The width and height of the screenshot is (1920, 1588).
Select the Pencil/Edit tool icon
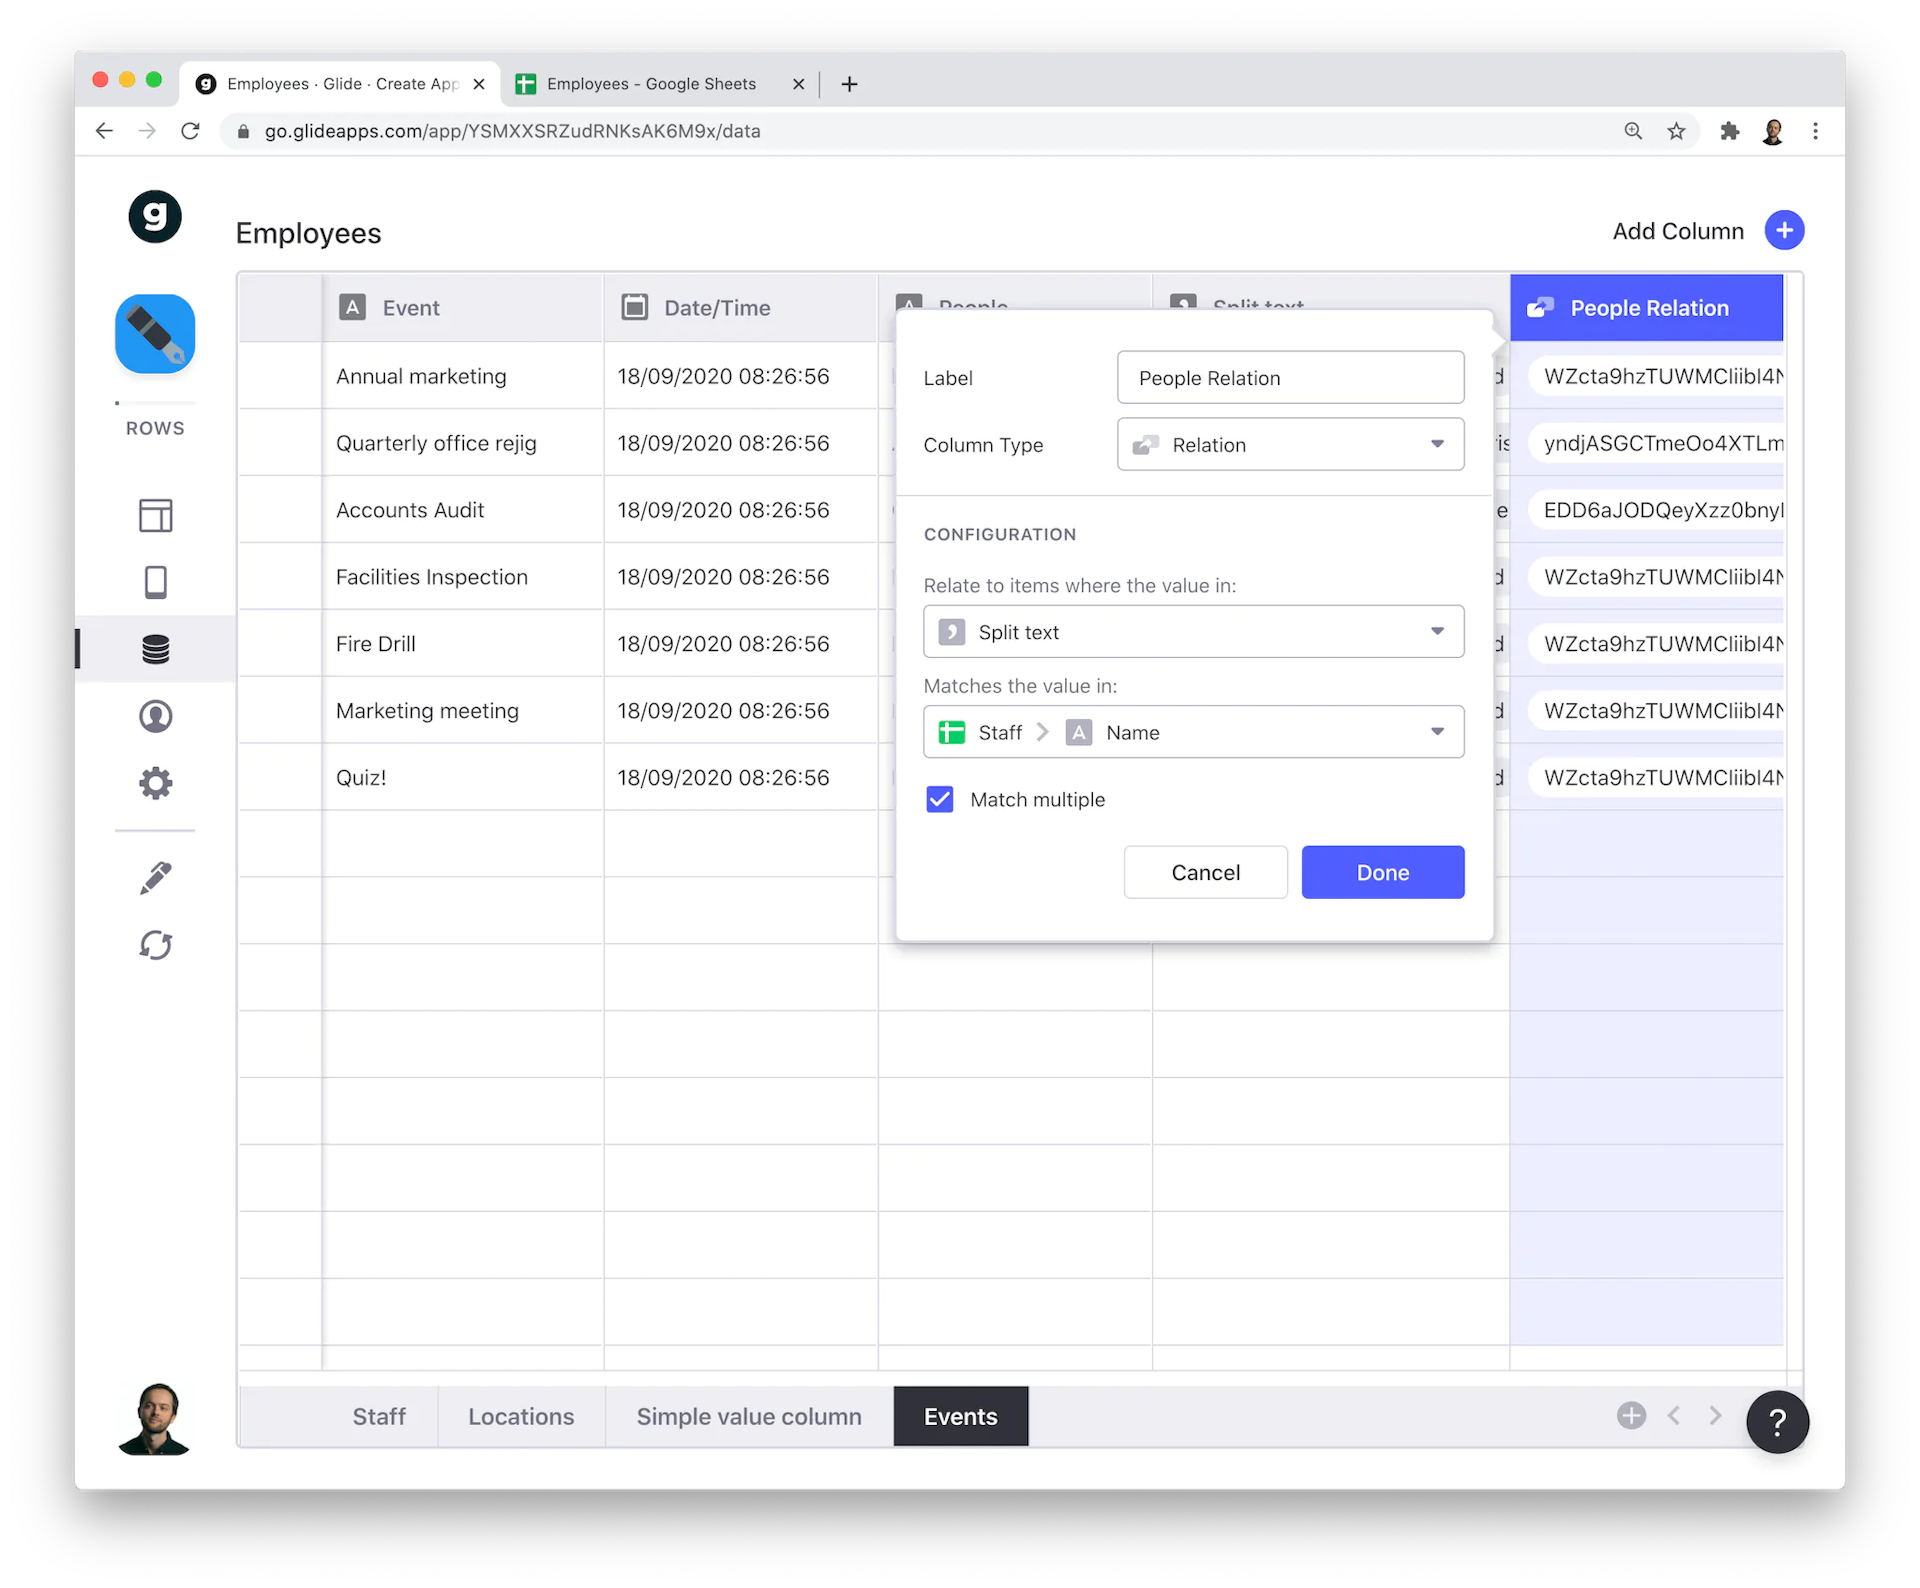click(x=155, y=875)
